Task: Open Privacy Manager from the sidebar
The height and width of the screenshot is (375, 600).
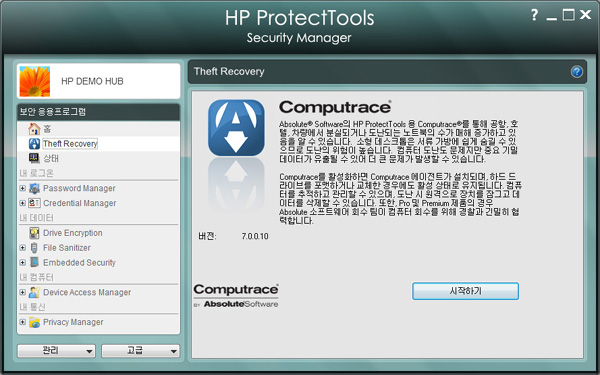Action: [73, 322]
